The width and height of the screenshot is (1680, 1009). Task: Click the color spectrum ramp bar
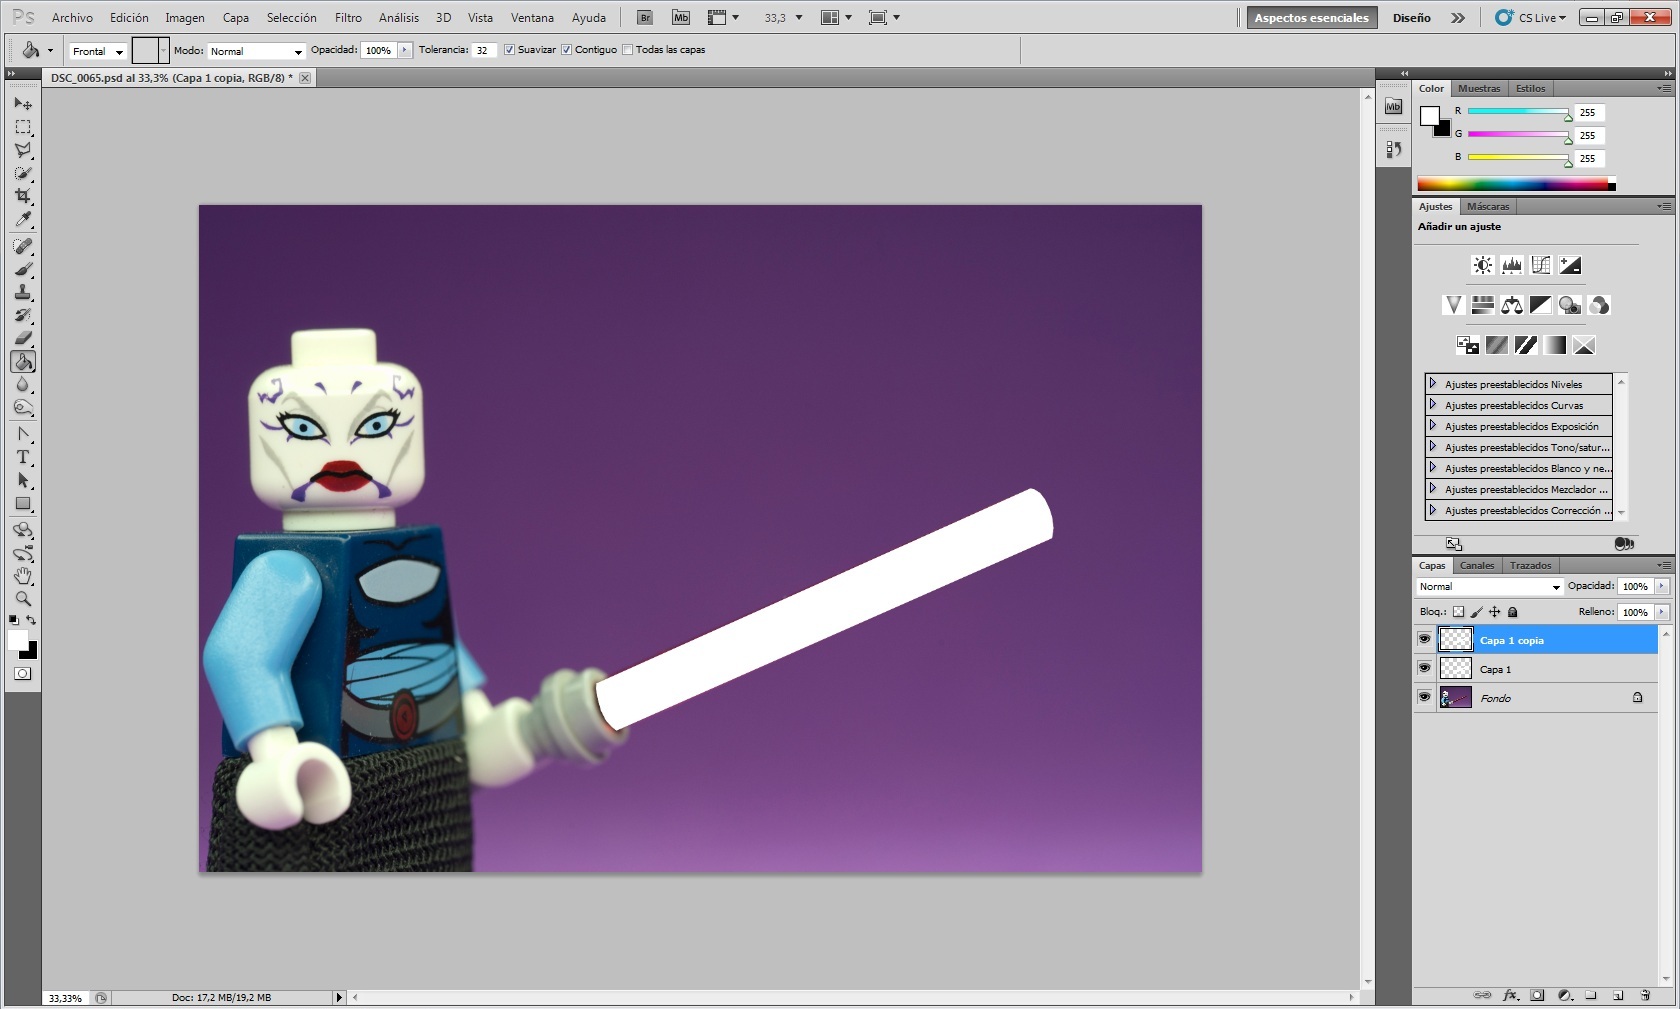point(1514,184)
